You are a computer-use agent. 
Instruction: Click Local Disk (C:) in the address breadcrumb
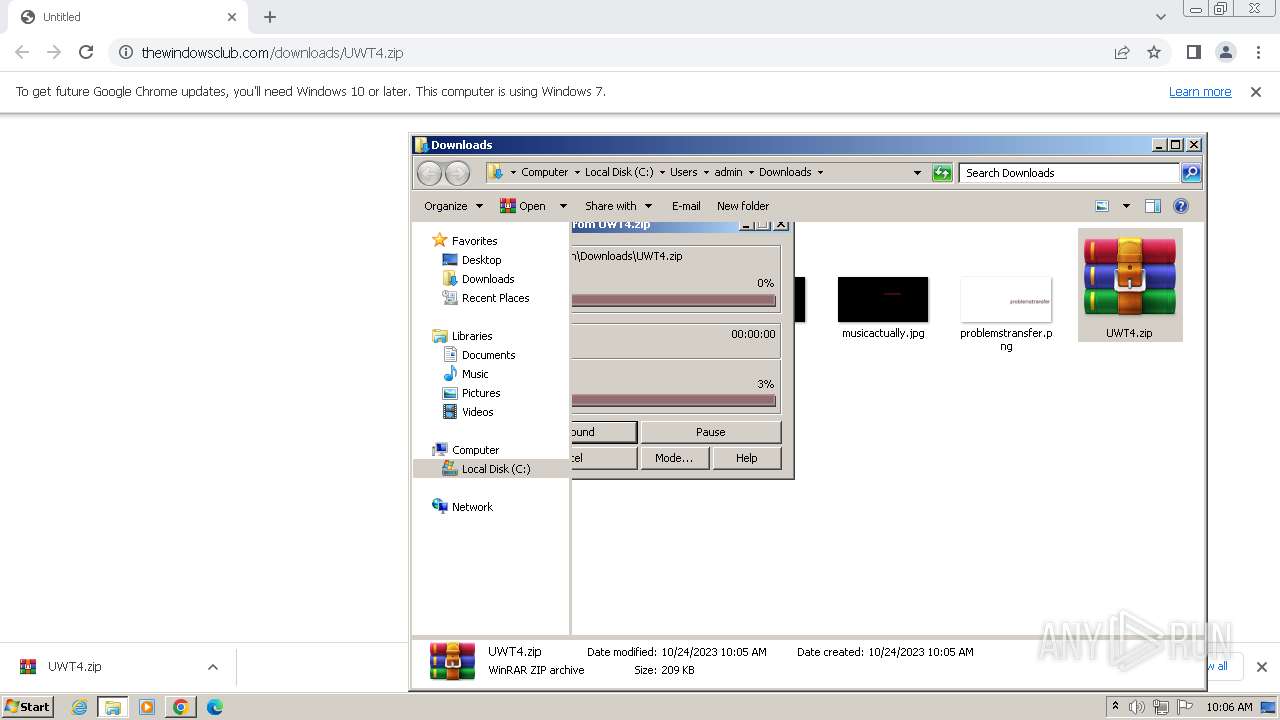619,172
